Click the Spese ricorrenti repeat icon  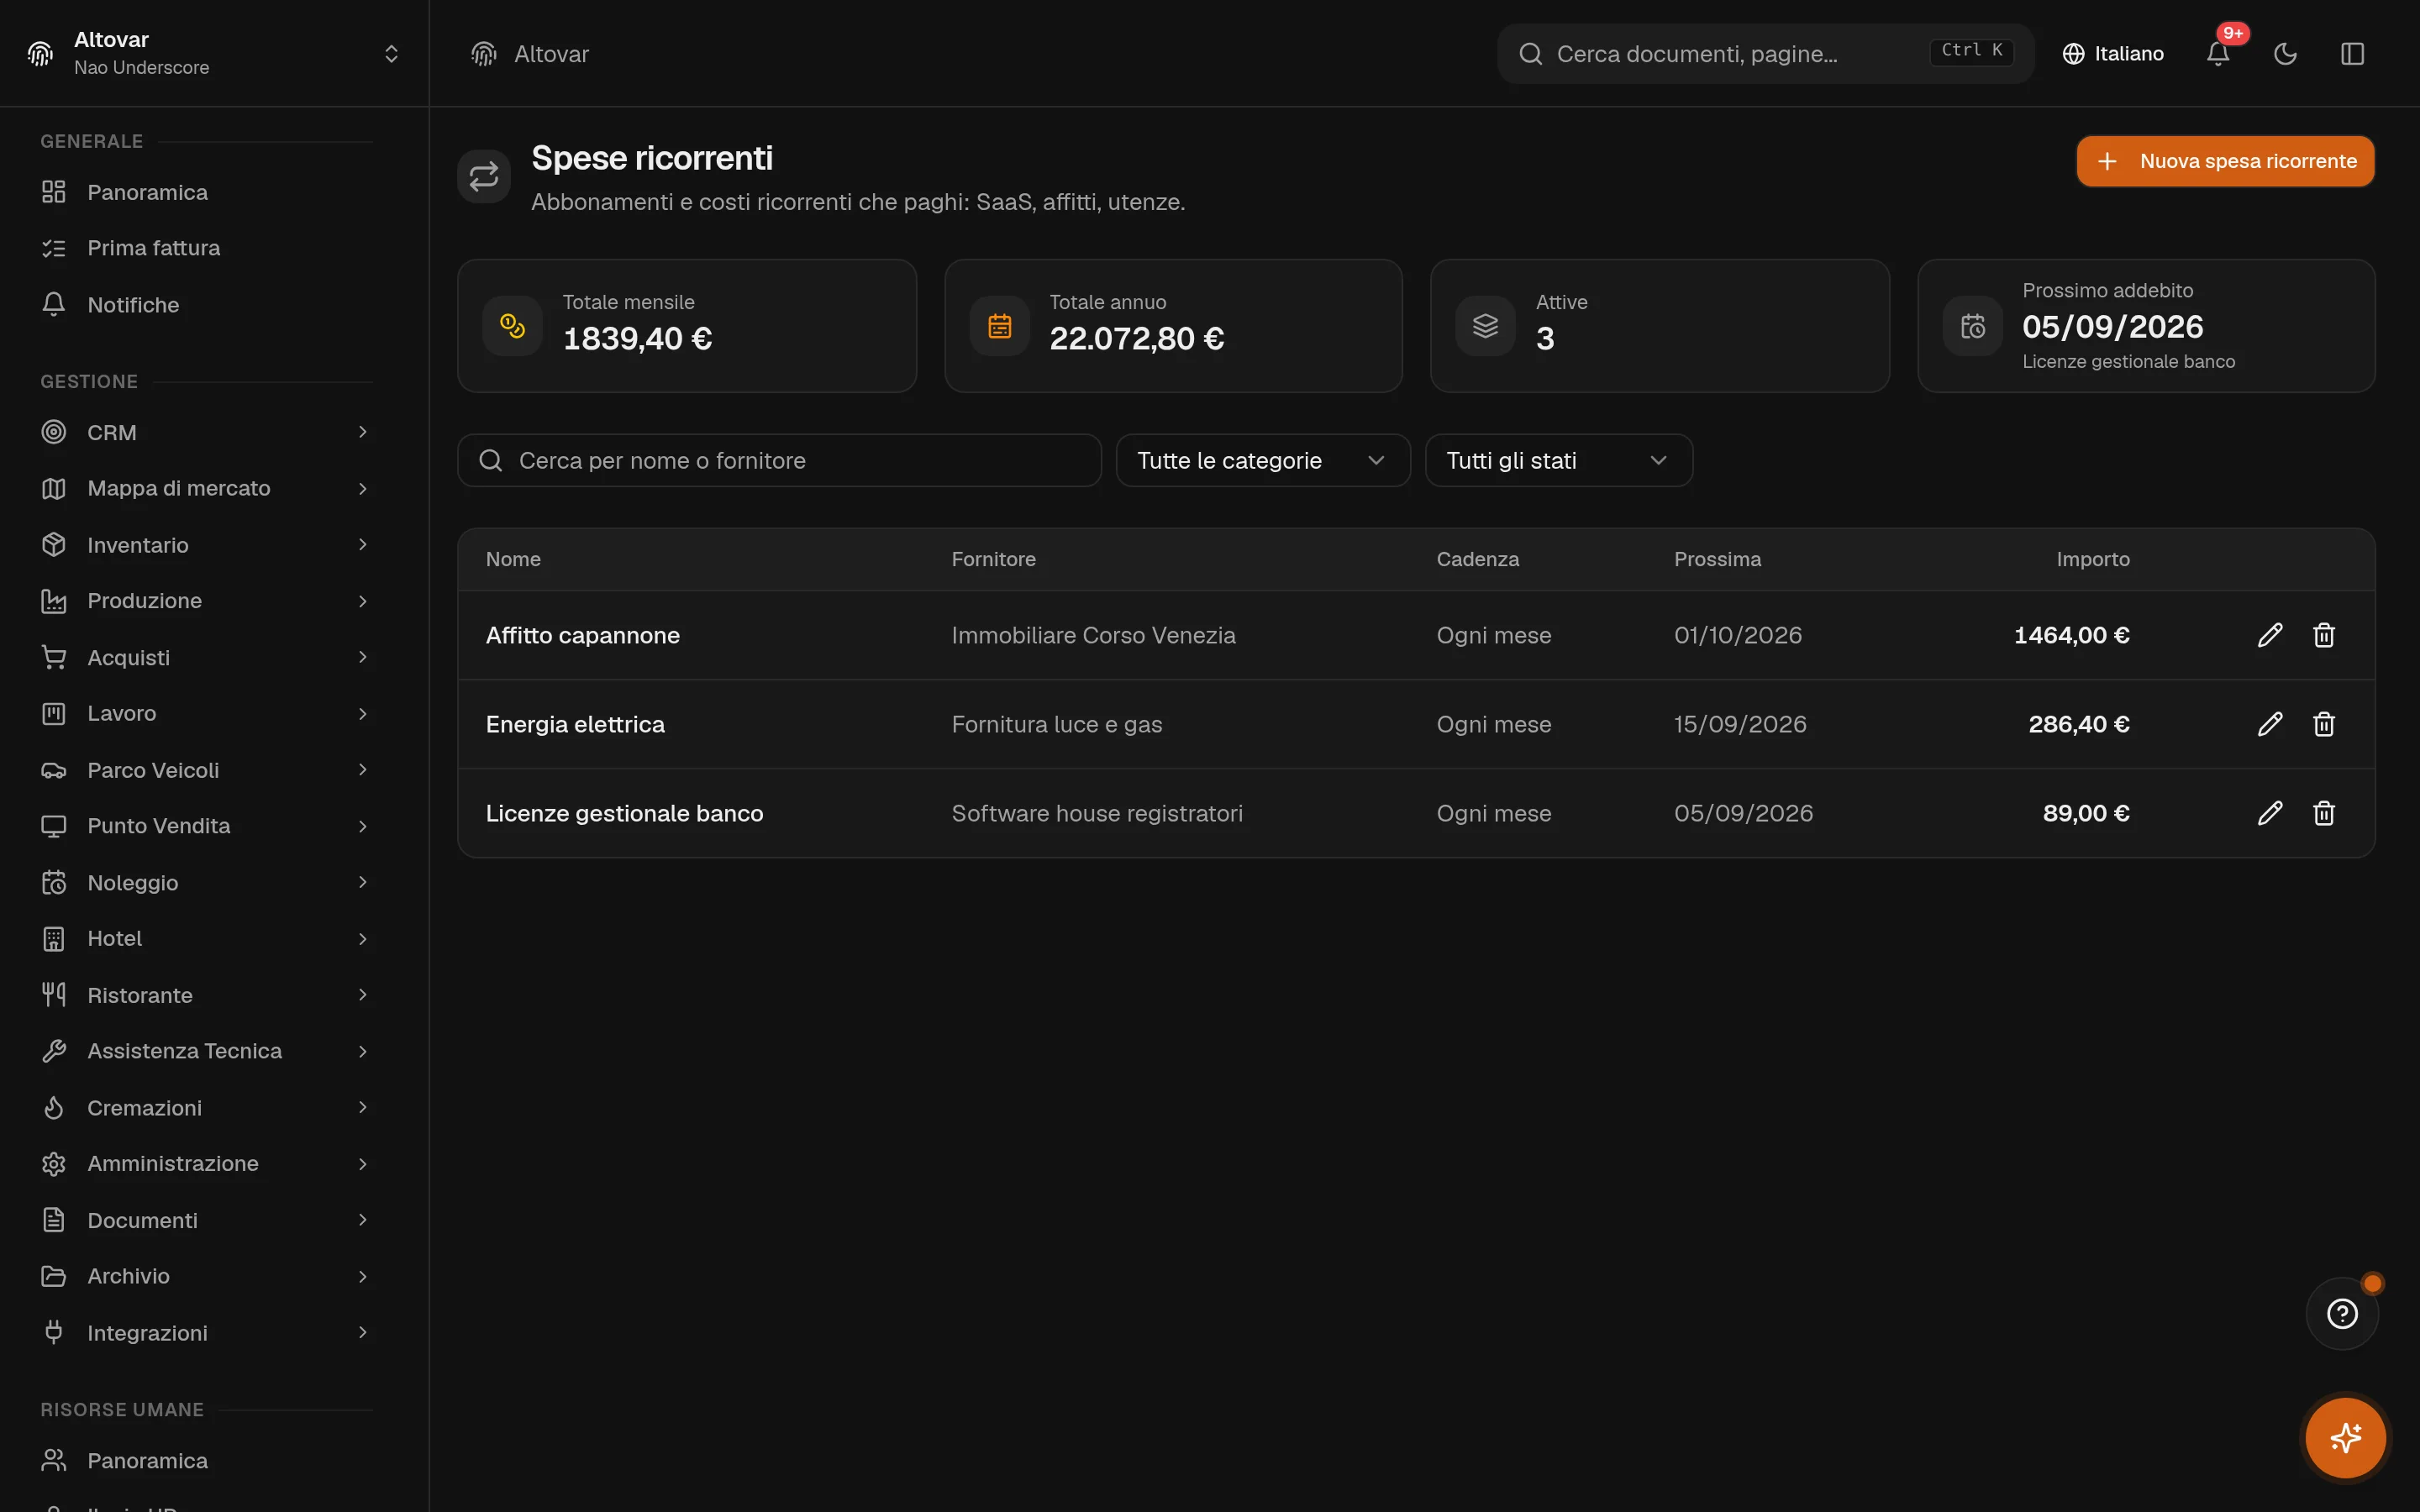point(484,176)
